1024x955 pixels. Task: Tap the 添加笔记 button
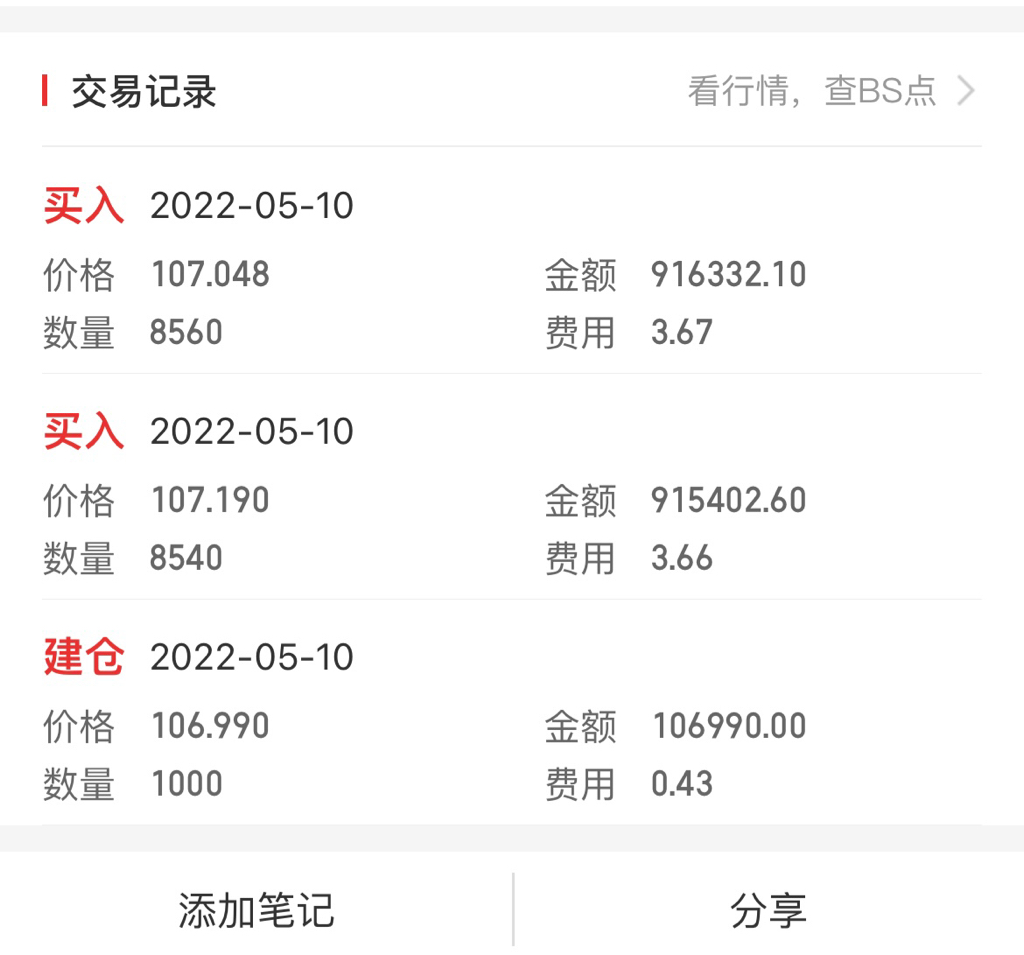[x=256, y=910]
